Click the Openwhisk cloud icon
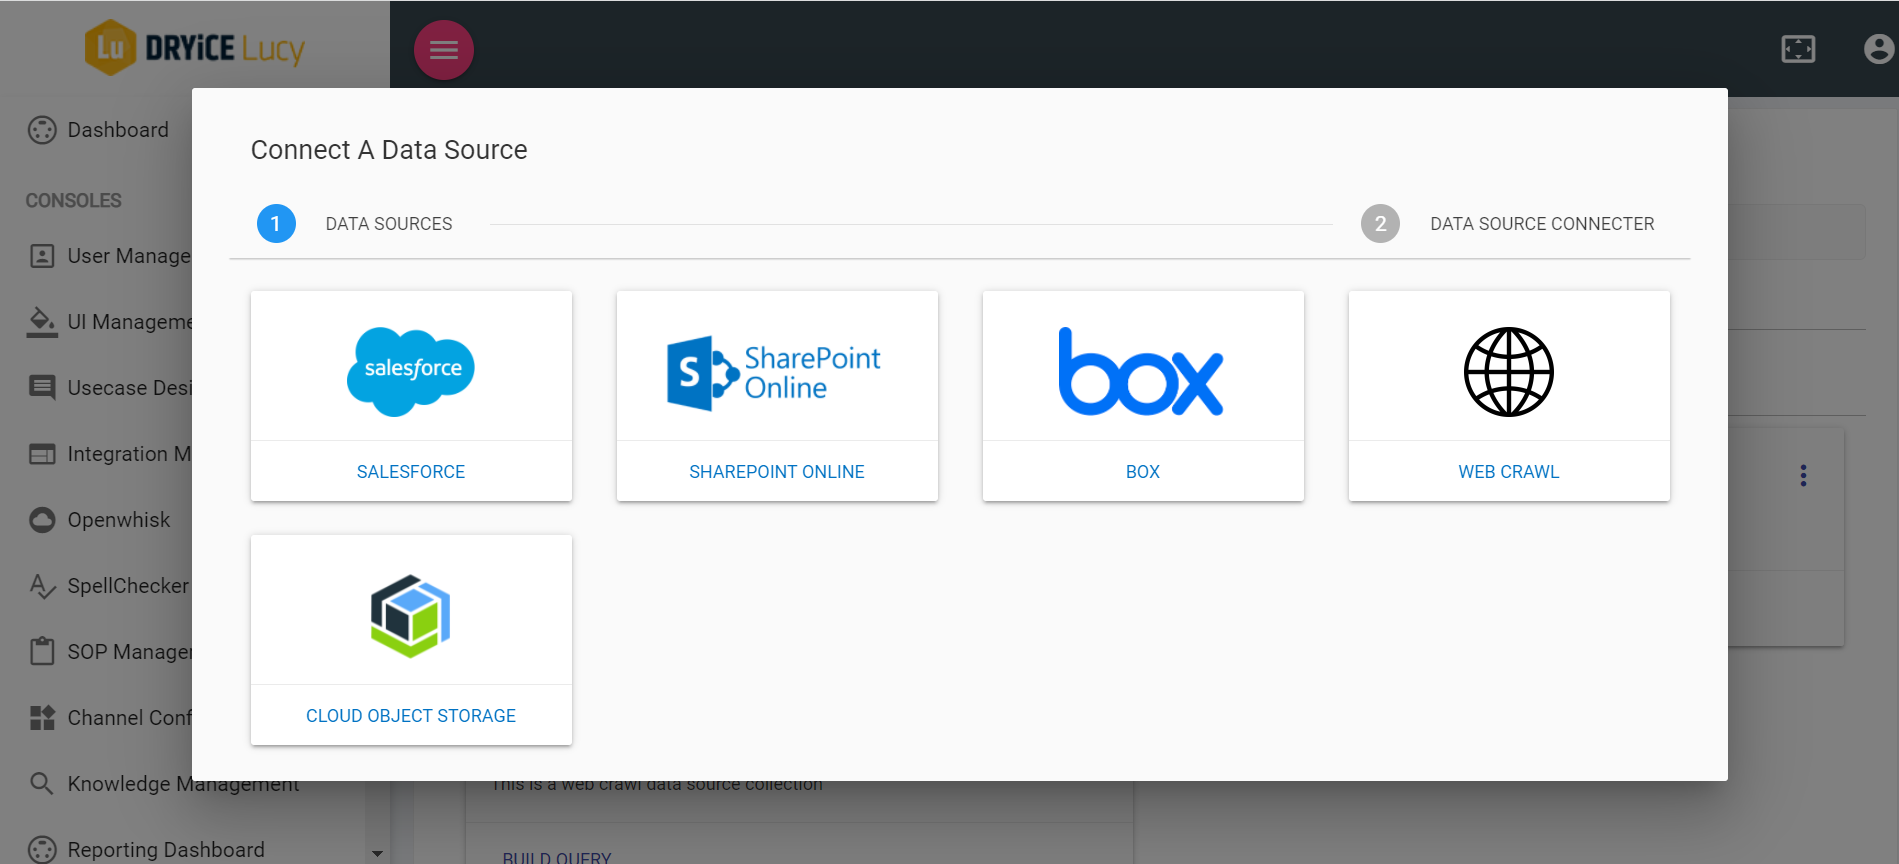 [42, 520]
